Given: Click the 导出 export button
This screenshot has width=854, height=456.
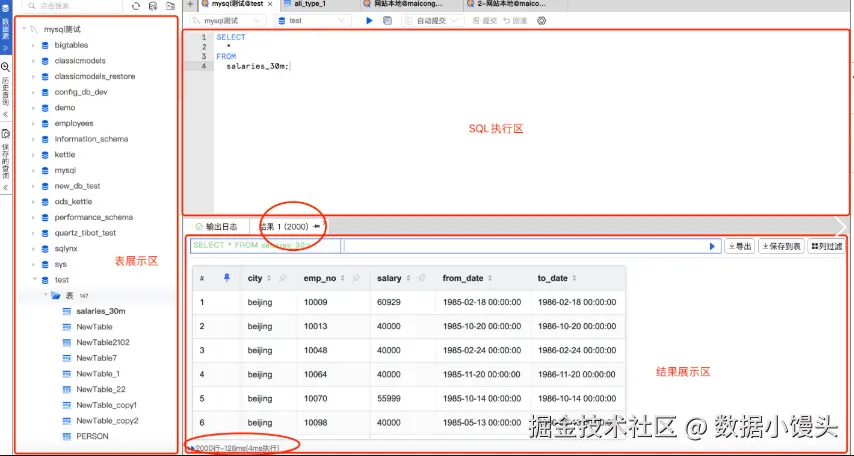Looking at the screenshot, I should click(x=740, y=247).
